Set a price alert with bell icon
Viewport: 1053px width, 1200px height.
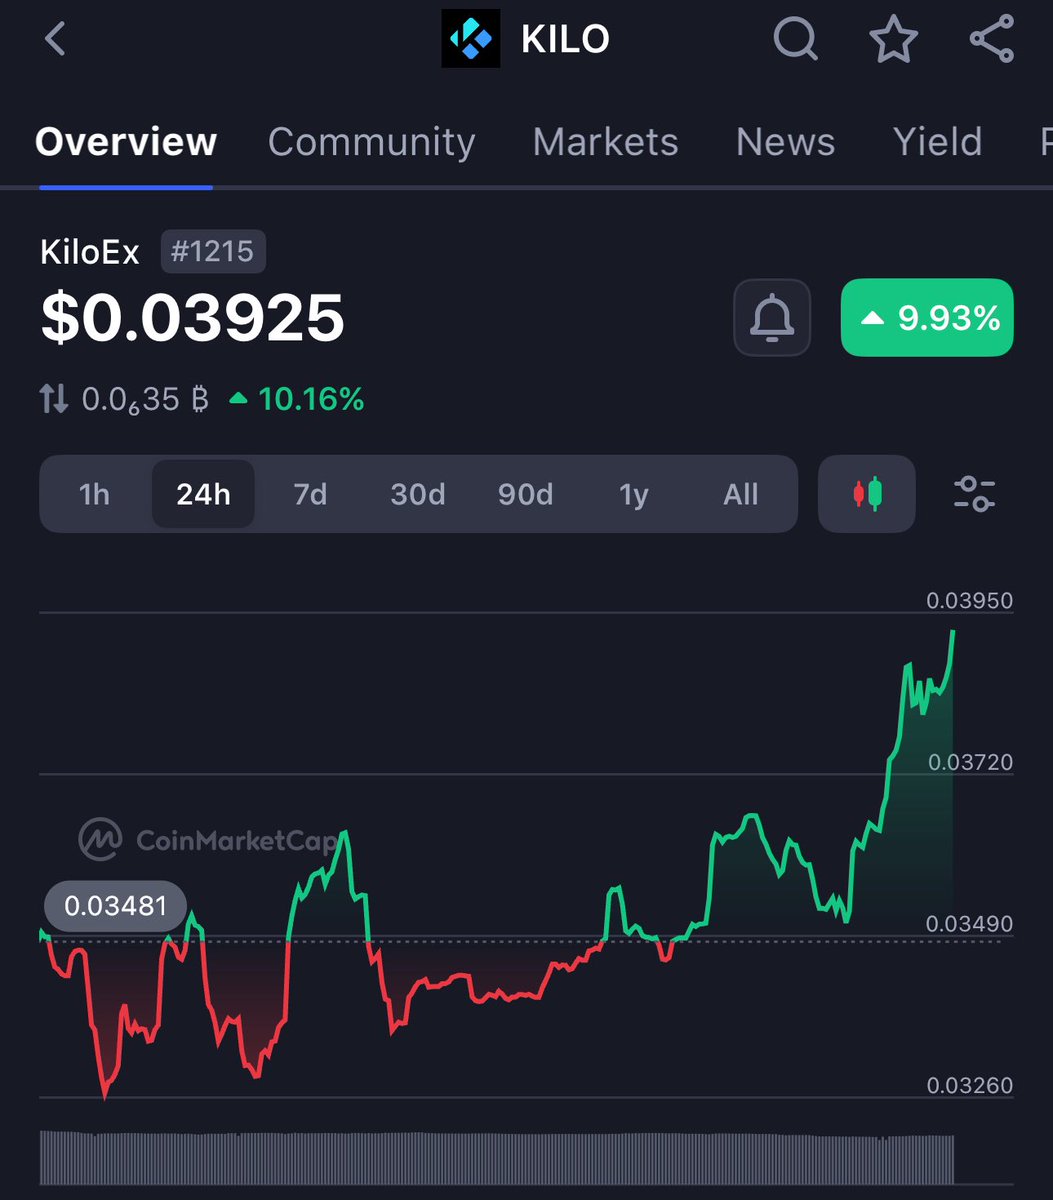click(x=772, y=317)
